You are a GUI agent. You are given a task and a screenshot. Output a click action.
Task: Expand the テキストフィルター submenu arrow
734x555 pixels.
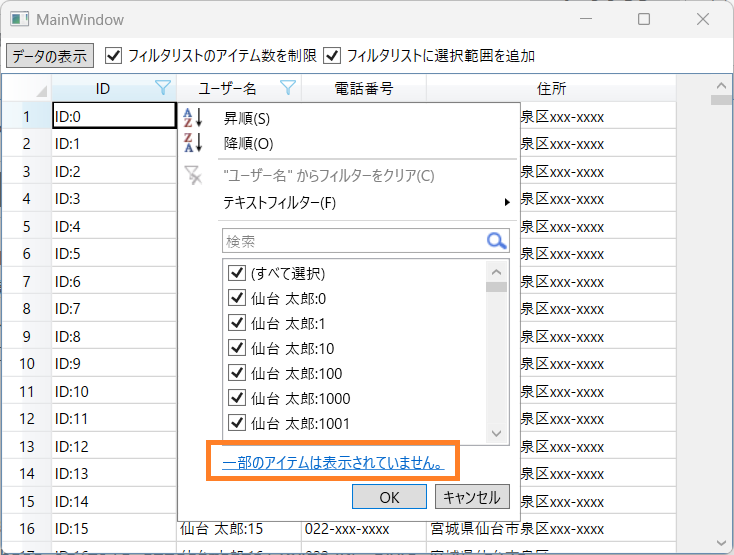pyautogui.click(x=507, y=203)
